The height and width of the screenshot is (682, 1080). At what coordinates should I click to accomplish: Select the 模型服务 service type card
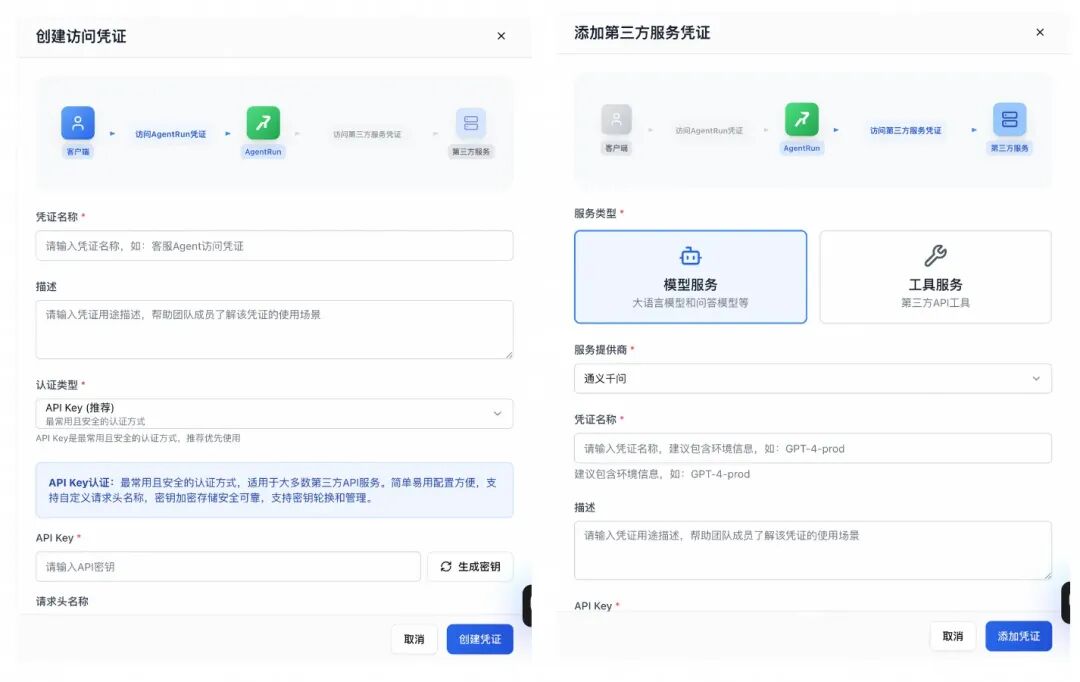point(690,277)
